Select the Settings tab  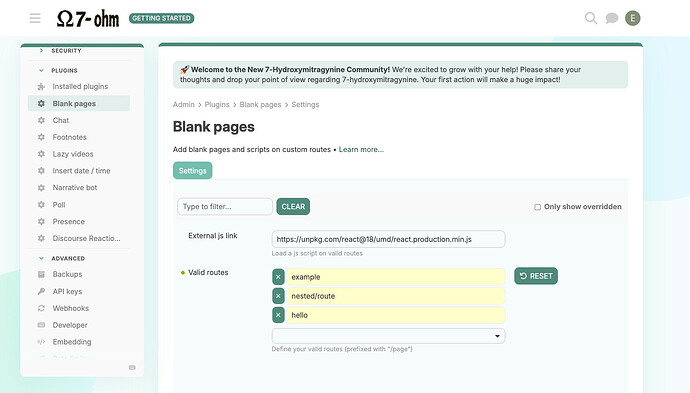pos(192,171)
